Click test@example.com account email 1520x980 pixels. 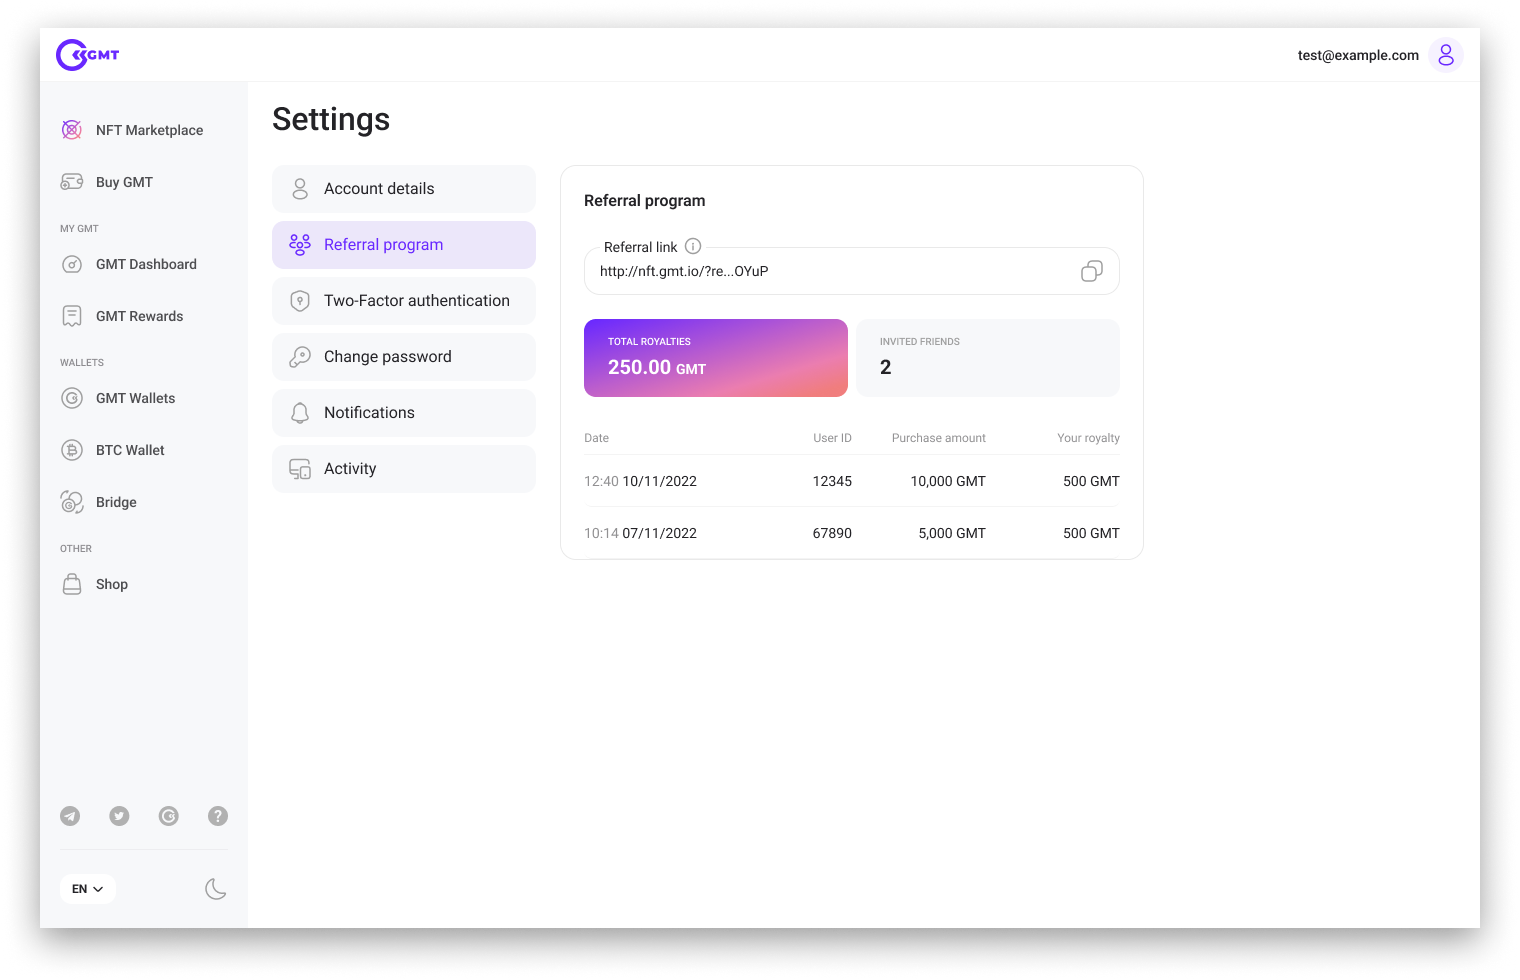[1358, 55]
